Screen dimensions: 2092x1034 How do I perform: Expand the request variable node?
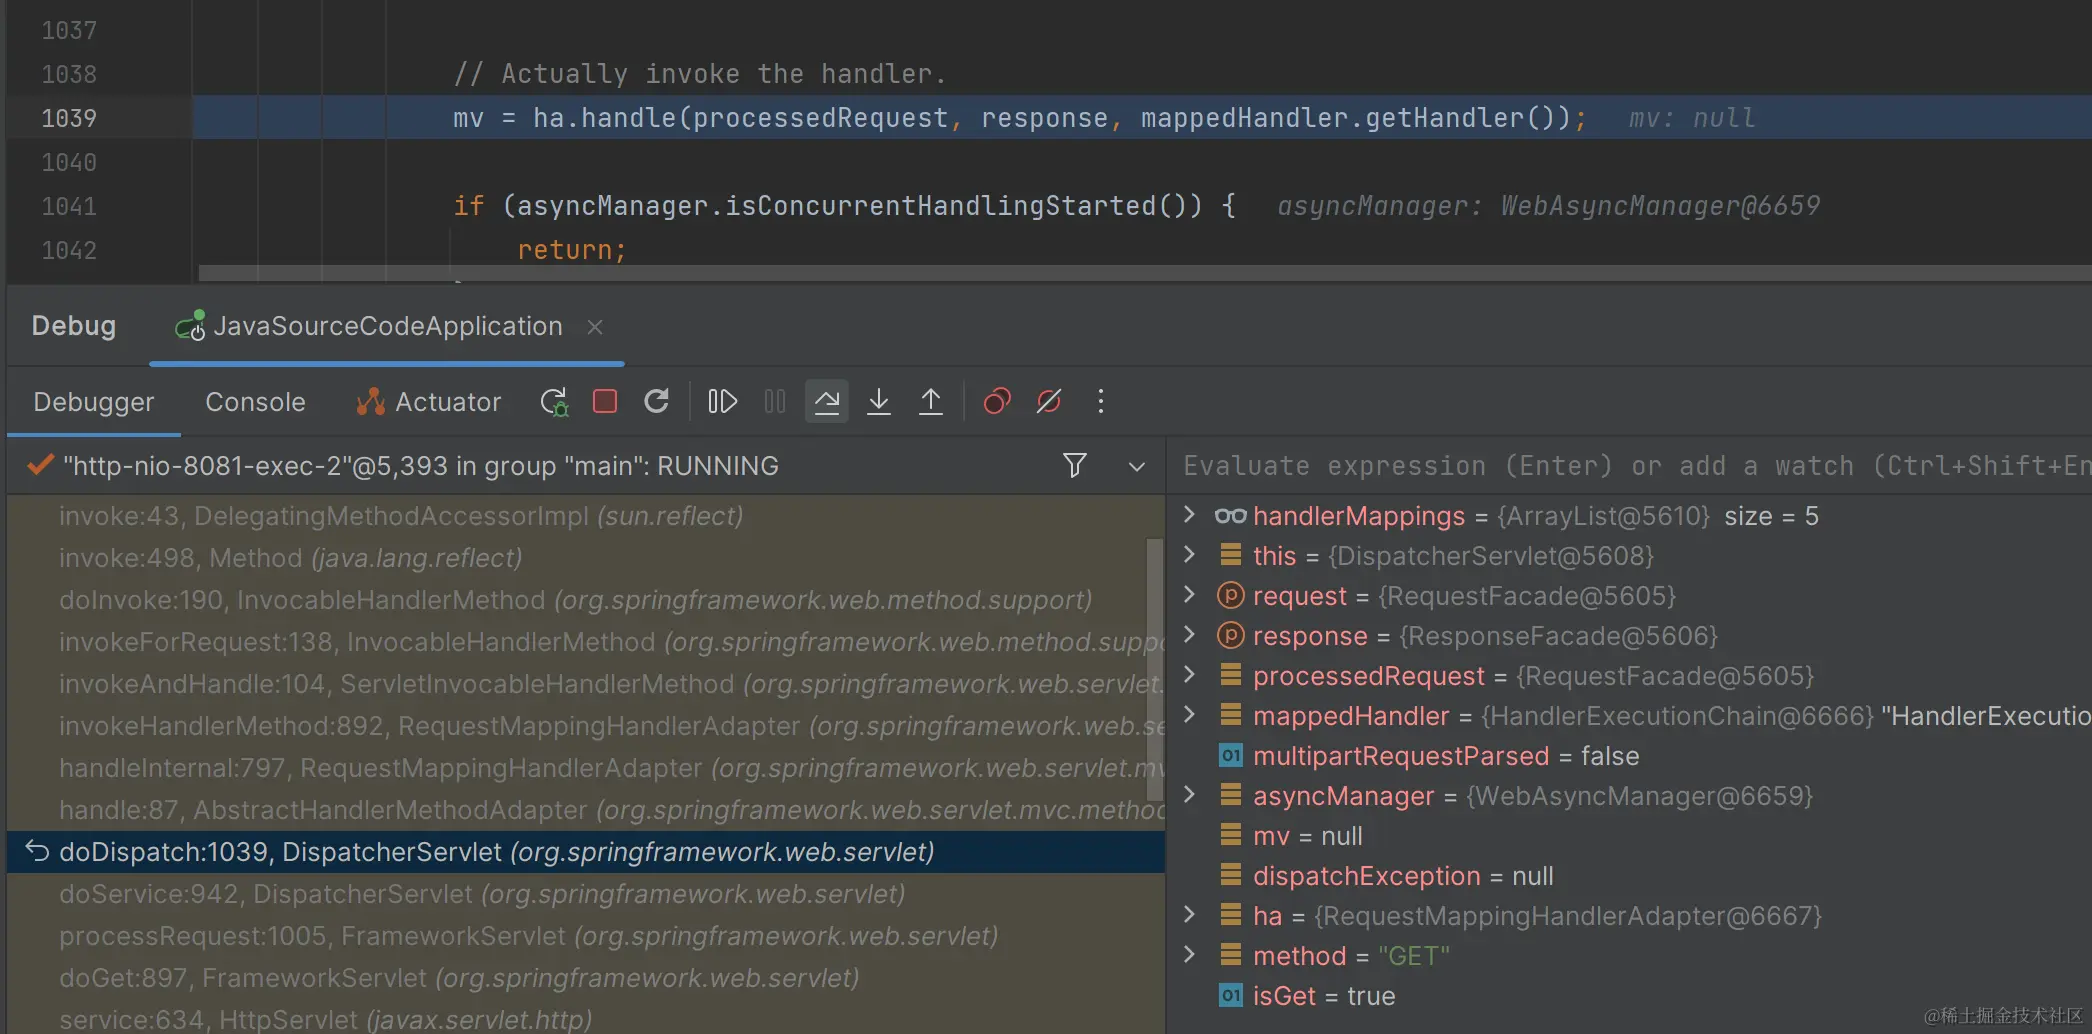coord(1189,595)
